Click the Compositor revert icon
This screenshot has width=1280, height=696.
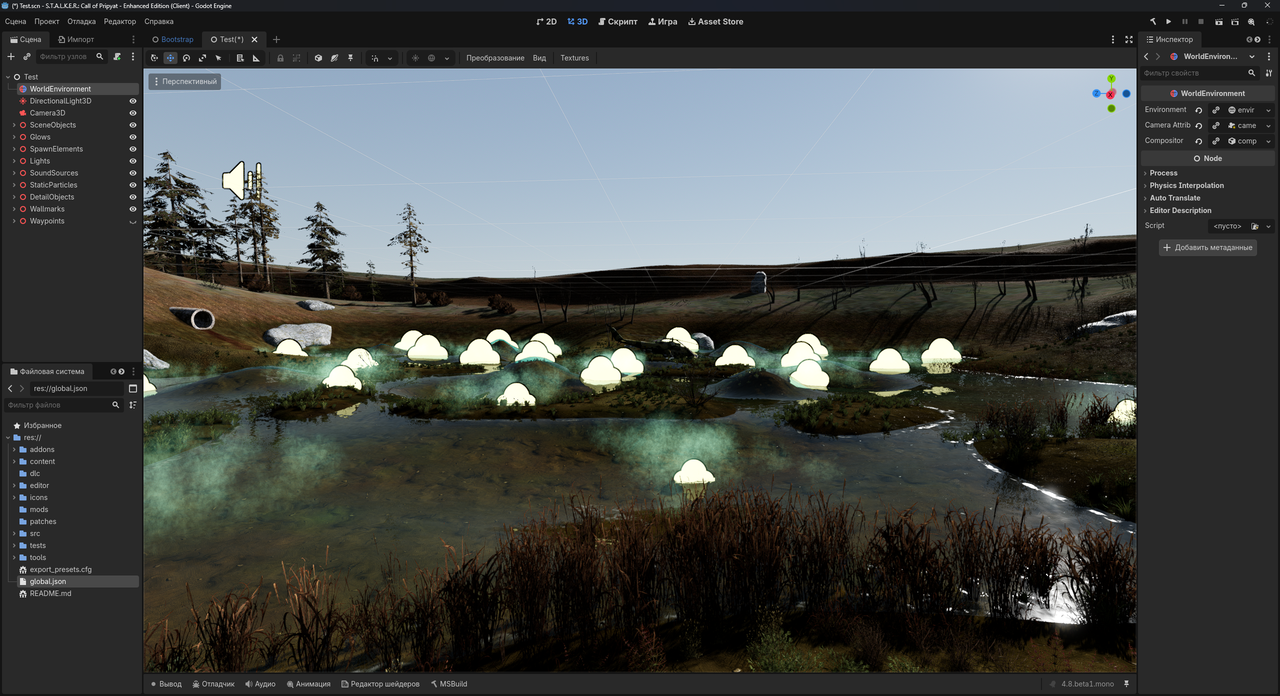1199,141
